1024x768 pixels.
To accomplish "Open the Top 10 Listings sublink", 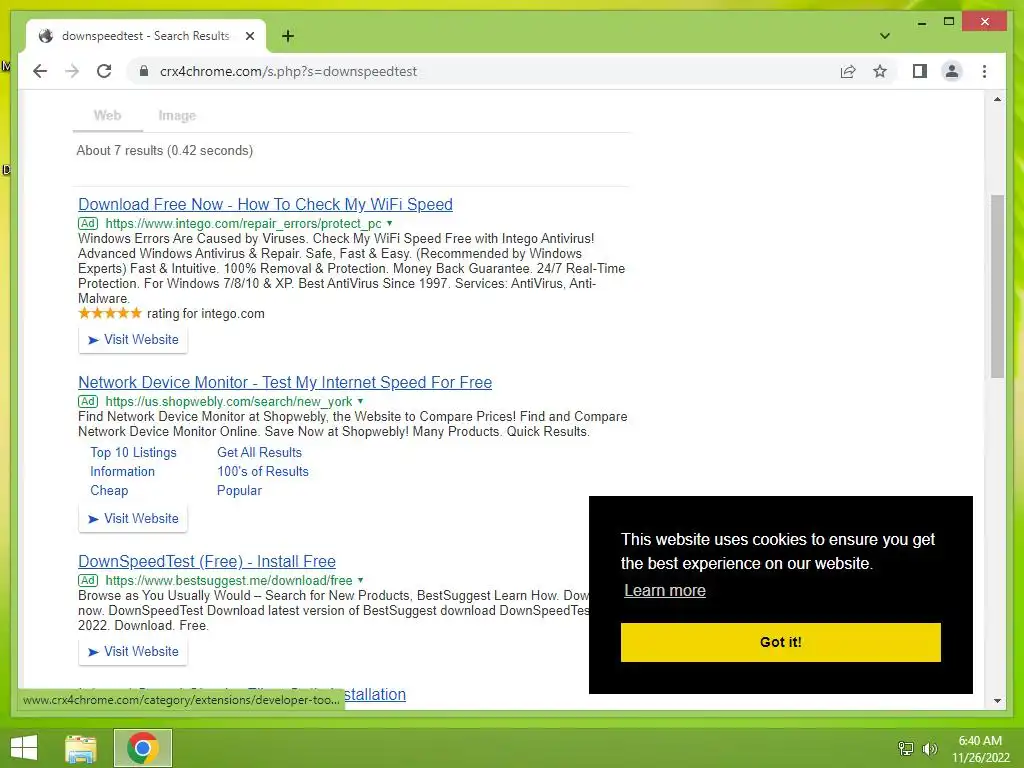I will (x=133, y=453).
